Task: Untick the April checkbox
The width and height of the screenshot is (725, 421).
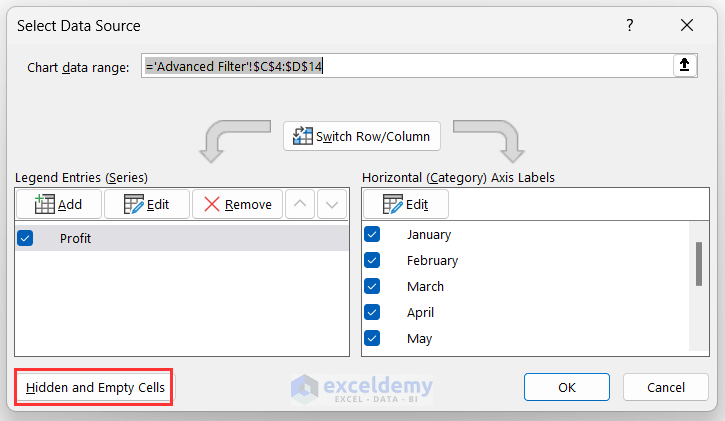Action: tap(372, 312)
